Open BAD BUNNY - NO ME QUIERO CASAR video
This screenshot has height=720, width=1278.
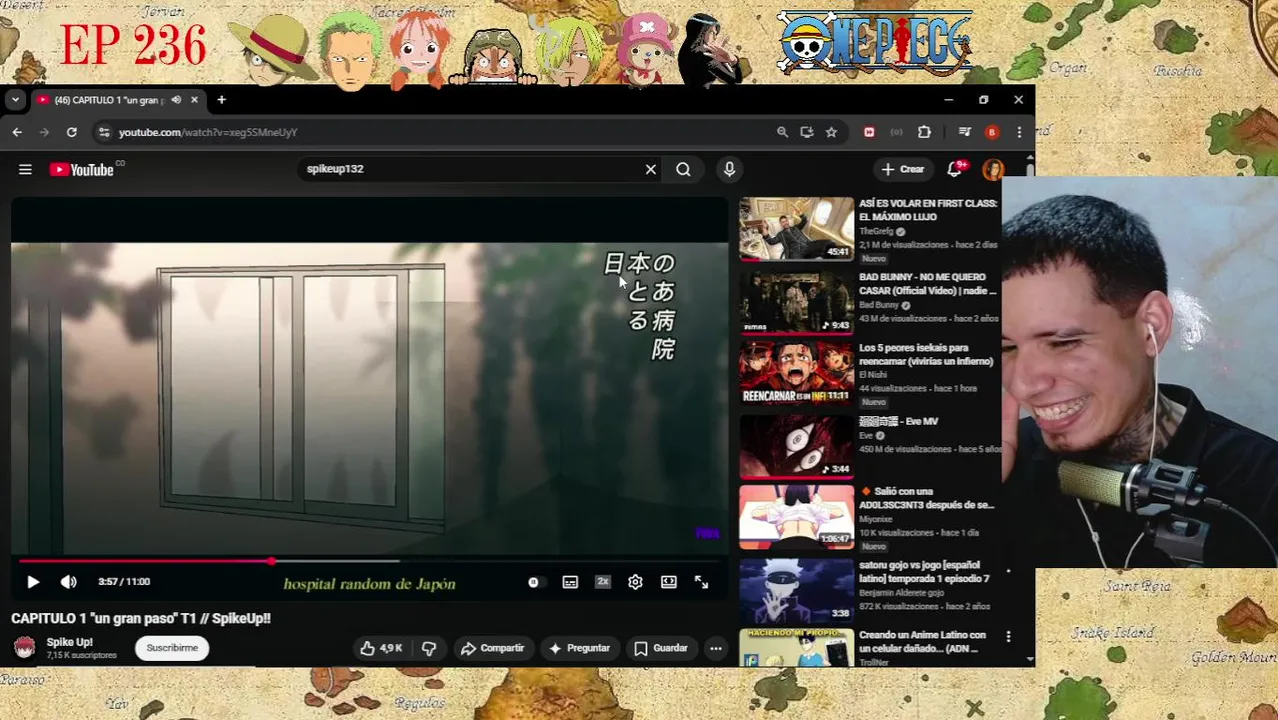click(x=927, y=284)
